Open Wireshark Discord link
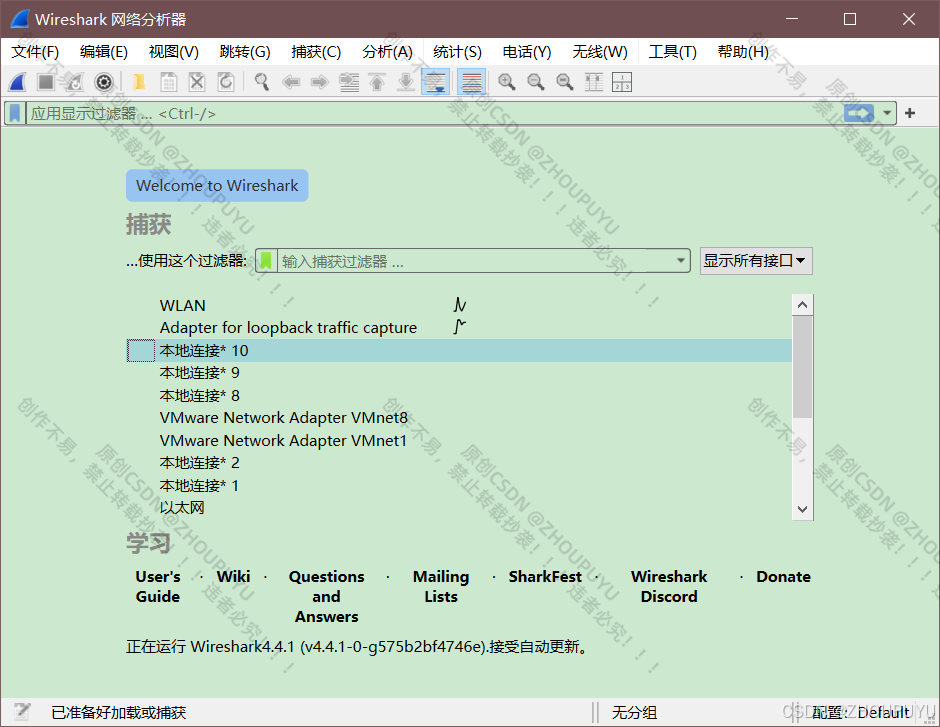Image resolution: width=940 pixels, height=727 pixels. coord(669,586)
